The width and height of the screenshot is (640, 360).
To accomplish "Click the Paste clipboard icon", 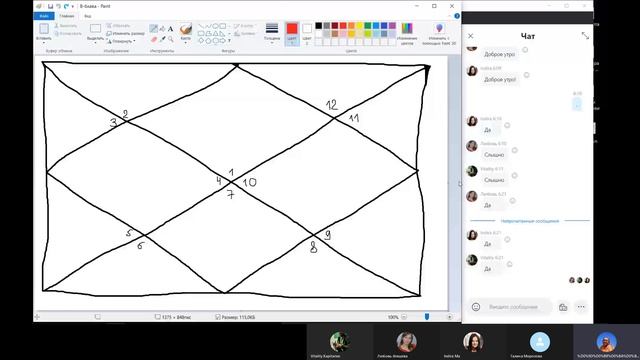I will [44, 29].
